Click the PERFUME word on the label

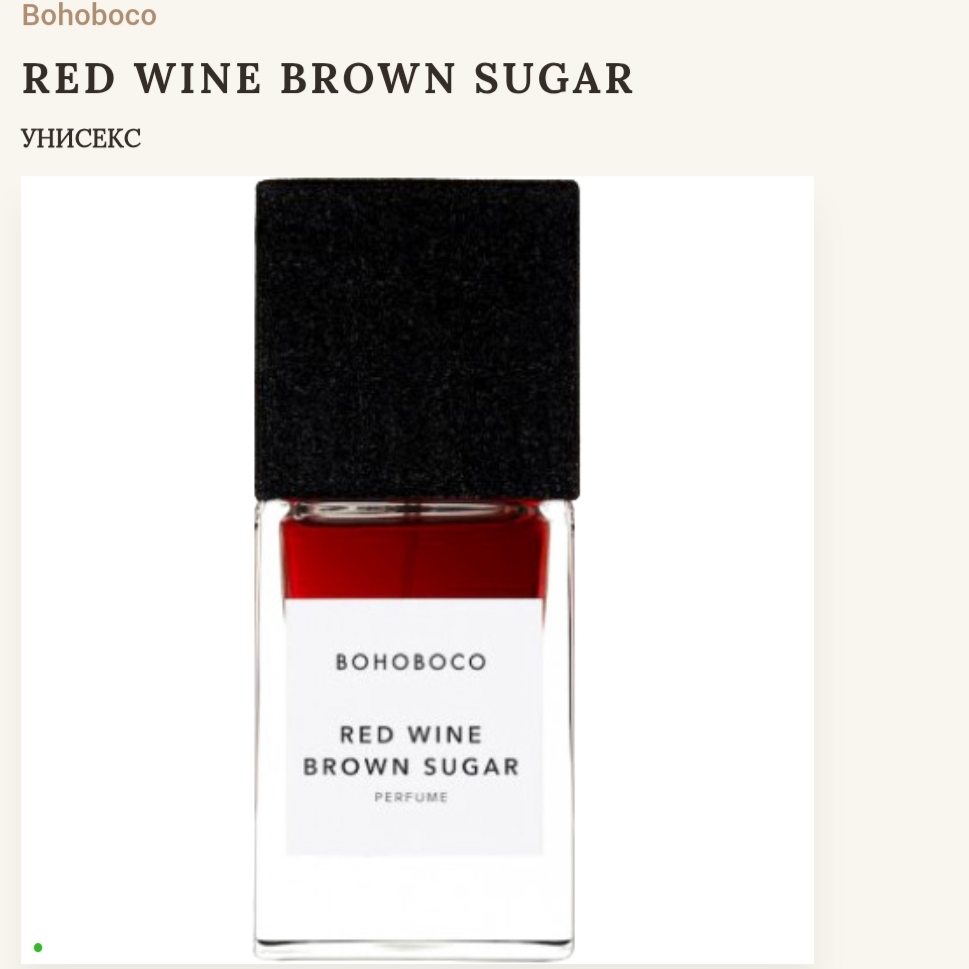(x=411, y=797)
